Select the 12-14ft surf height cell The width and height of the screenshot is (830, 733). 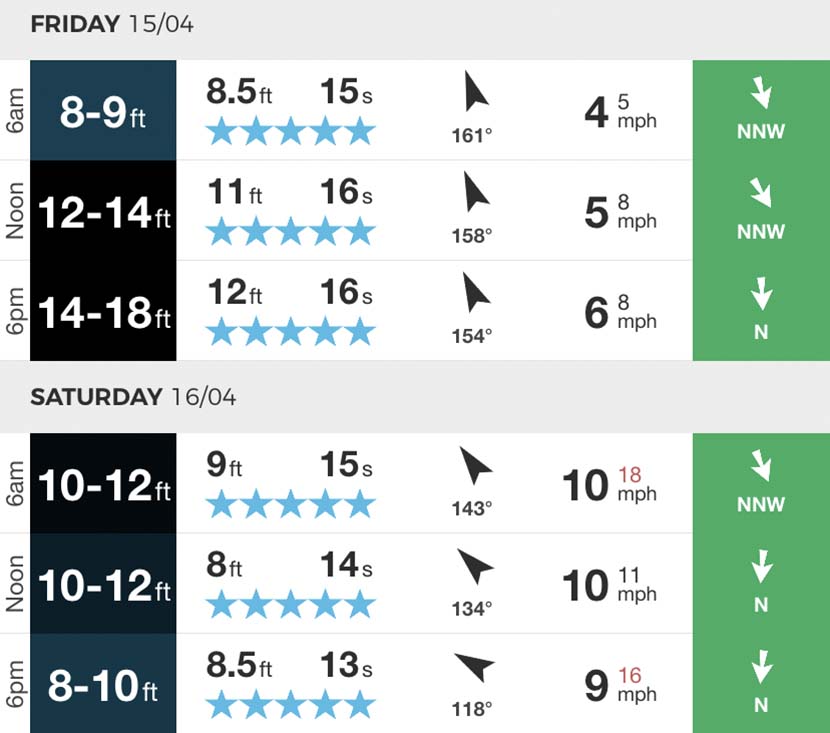(103, 211)
